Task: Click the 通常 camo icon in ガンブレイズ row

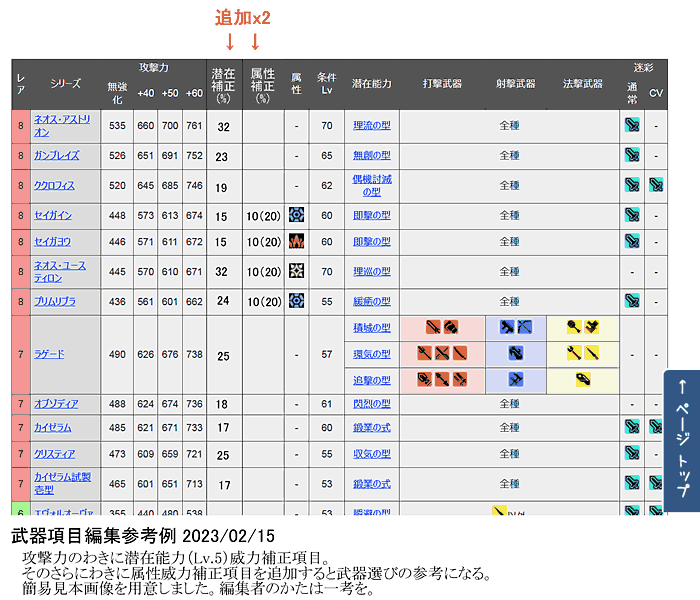Action: coord(632,155)
